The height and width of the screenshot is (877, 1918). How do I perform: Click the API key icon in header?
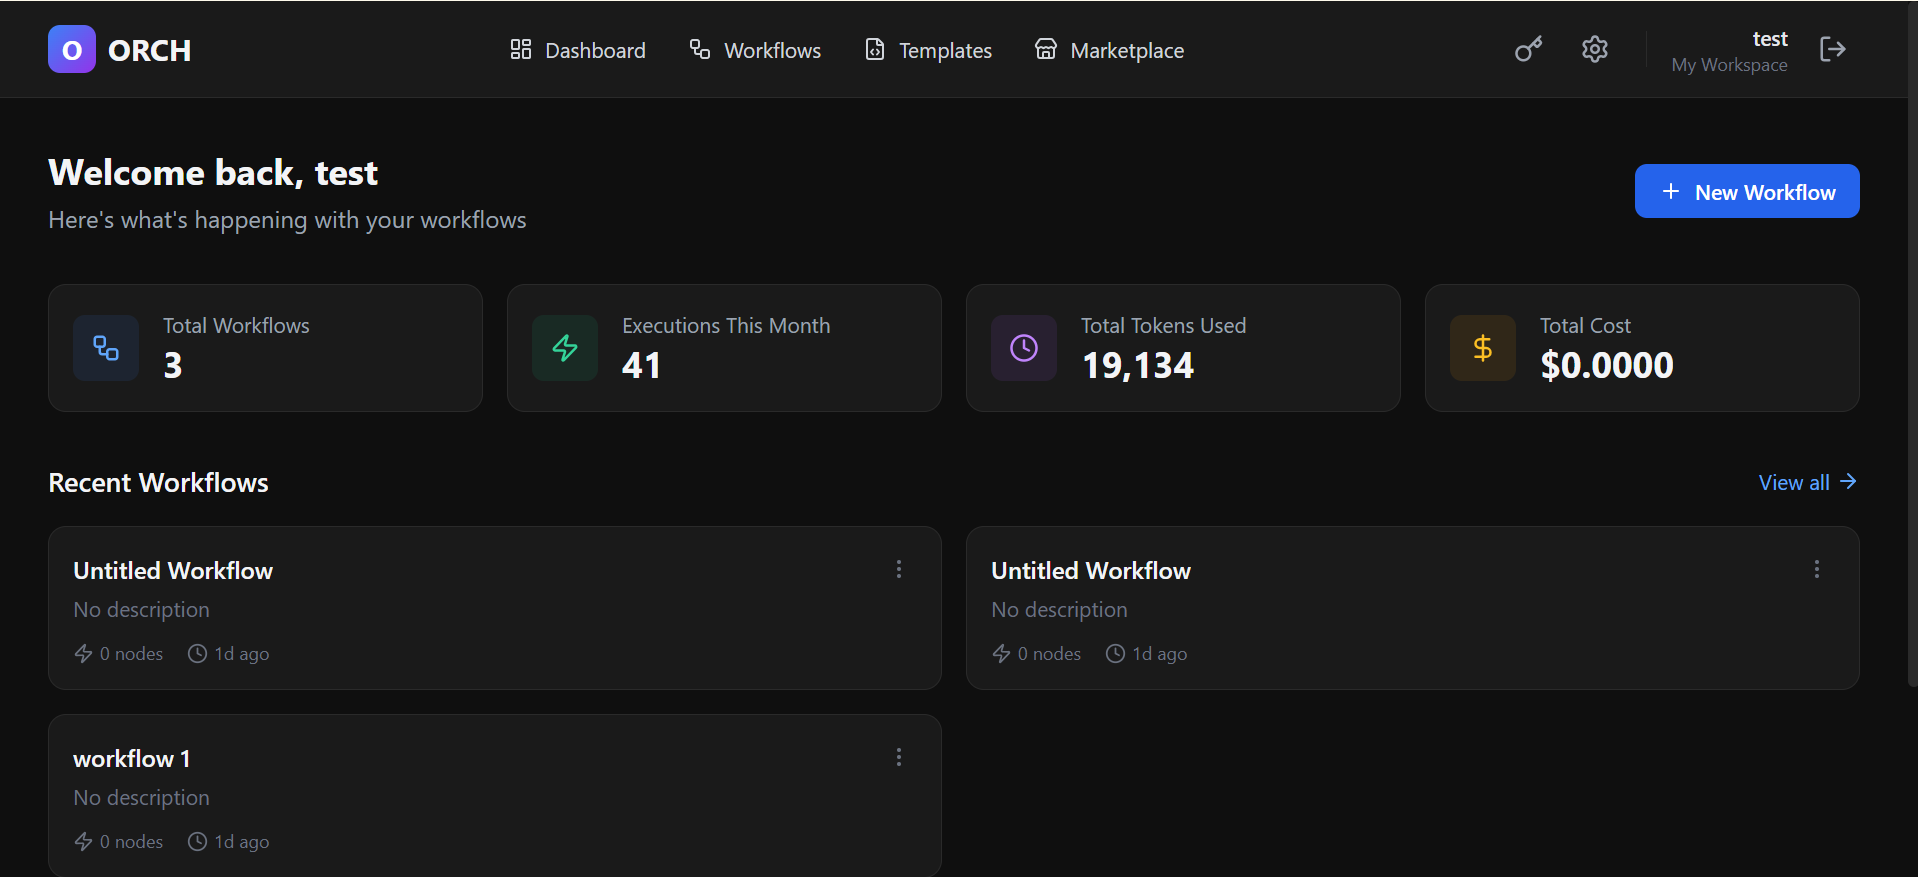(x=1528, y=49)
